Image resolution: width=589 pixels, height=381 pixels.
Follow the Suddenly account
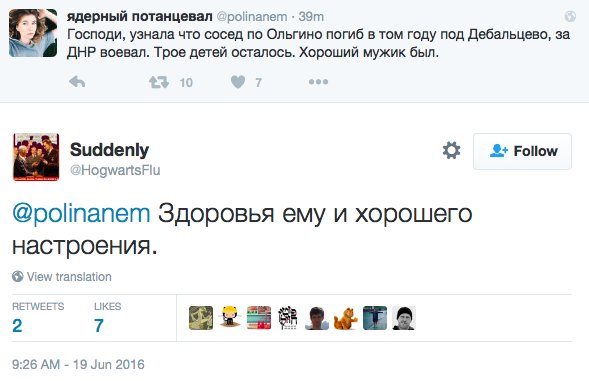click(x=523, y=151)
